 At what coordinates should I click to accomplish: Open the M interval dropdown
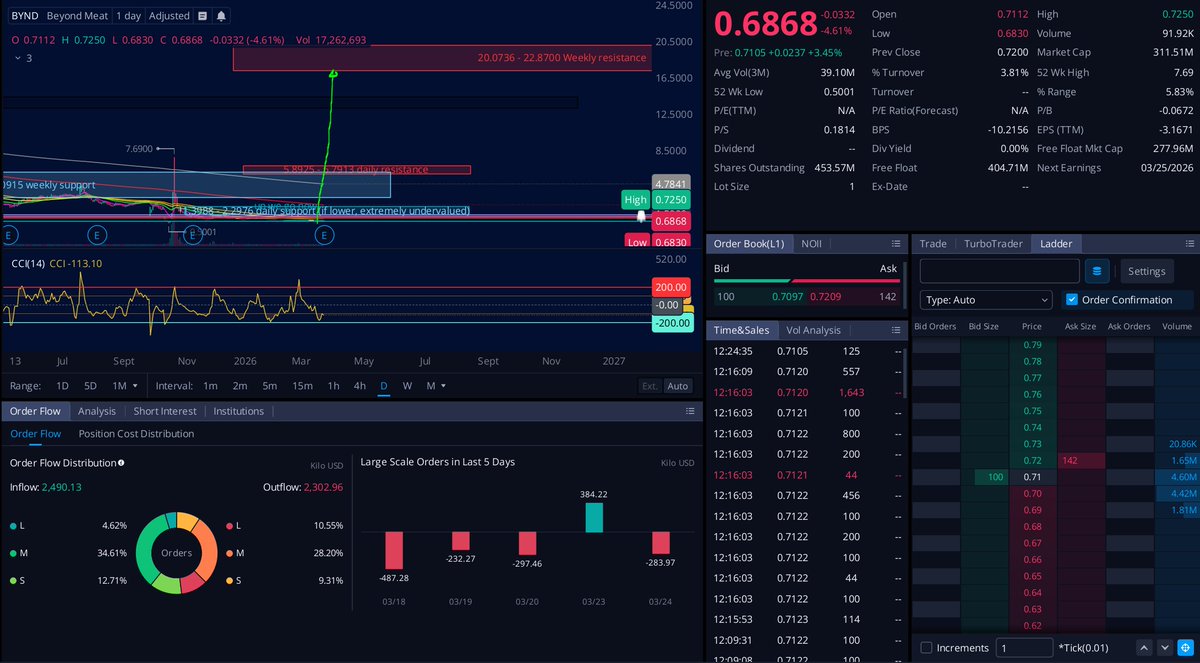tap(436, 386)
